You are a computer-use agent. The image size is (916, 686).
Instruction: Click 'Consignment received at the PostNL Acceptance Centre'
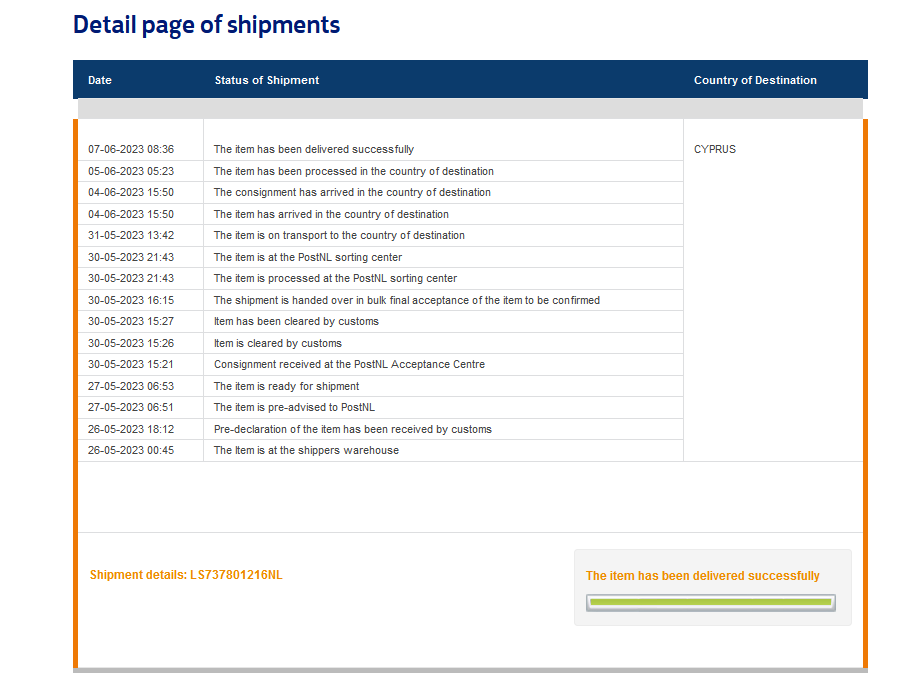[349, 364]
